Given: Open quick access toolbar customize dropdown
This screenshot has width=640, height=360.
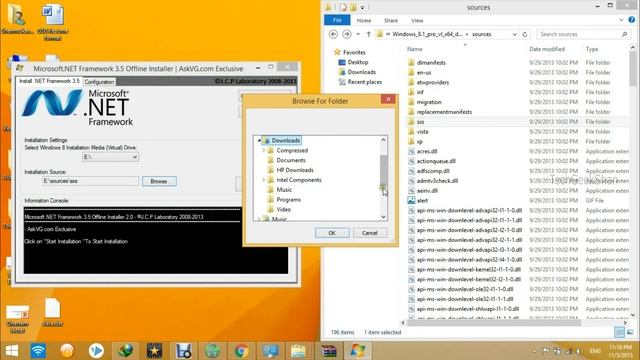Looking at the screenshot, I should [362, 7].
